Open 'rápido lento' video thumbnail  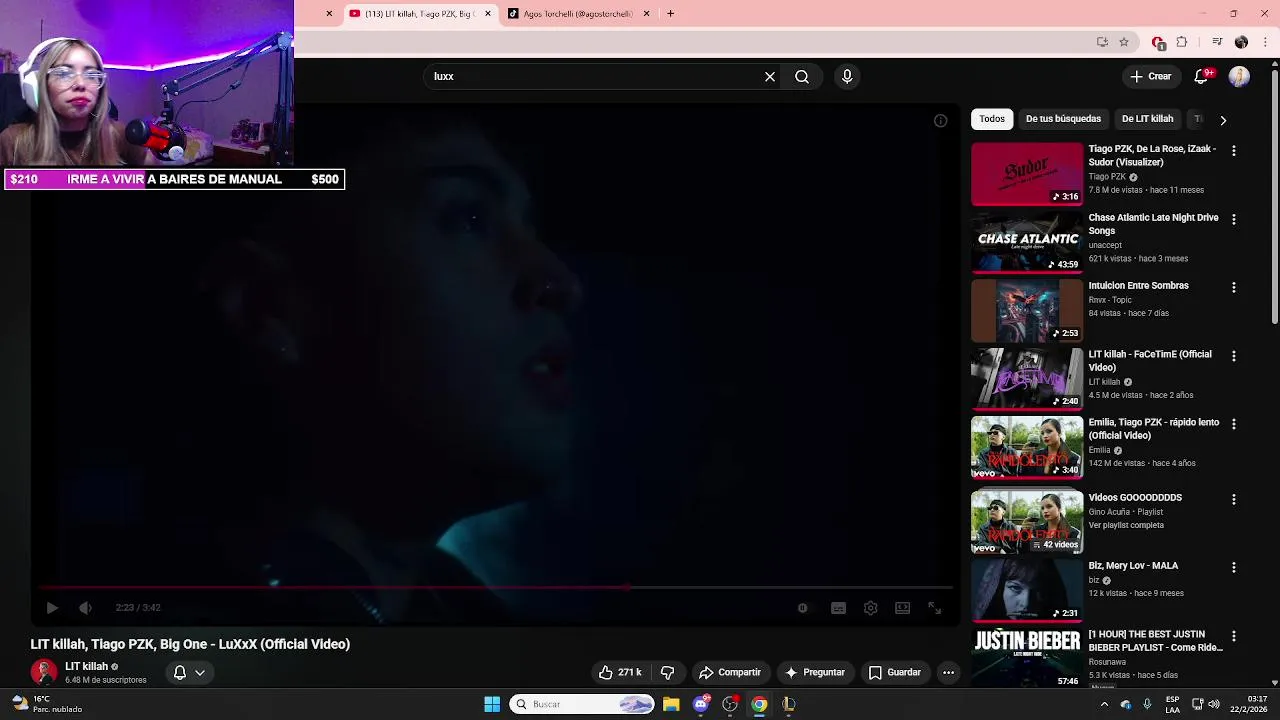pyautogui.click(x=1026, y=447)
